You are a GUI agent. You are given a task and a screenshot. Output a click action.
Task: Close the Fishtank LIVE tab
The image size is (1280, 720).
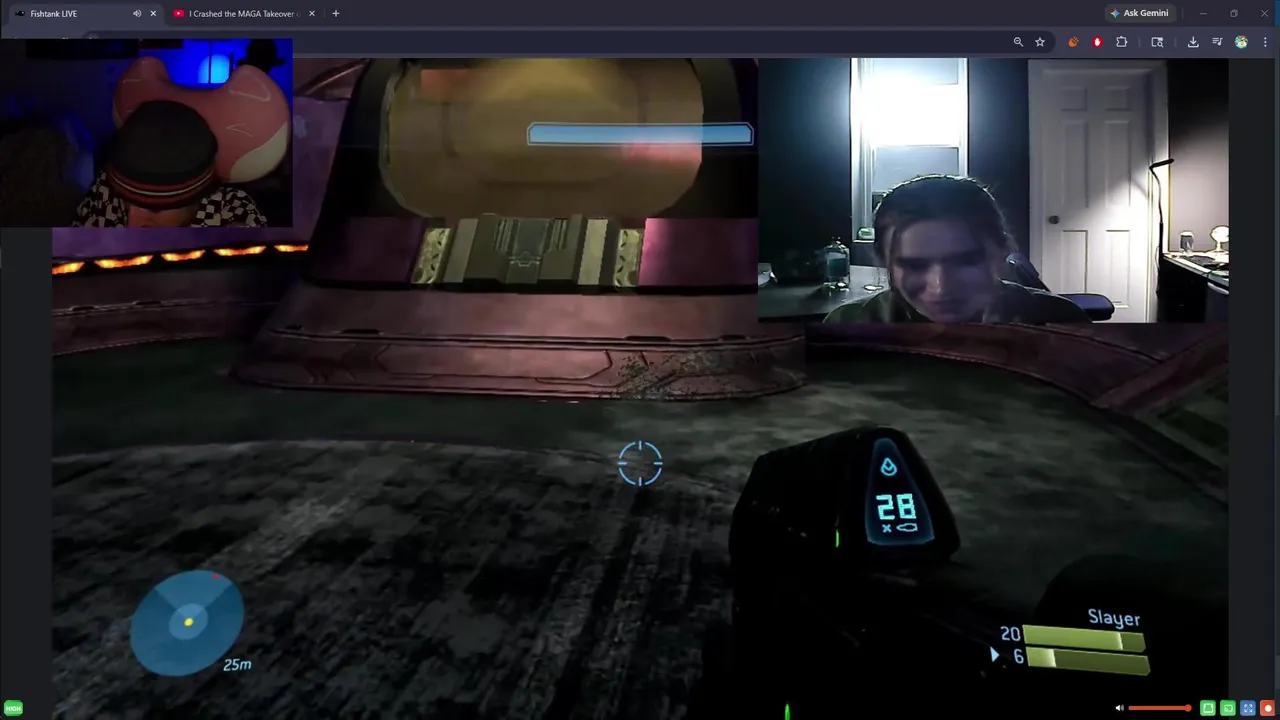click(153, 14)
